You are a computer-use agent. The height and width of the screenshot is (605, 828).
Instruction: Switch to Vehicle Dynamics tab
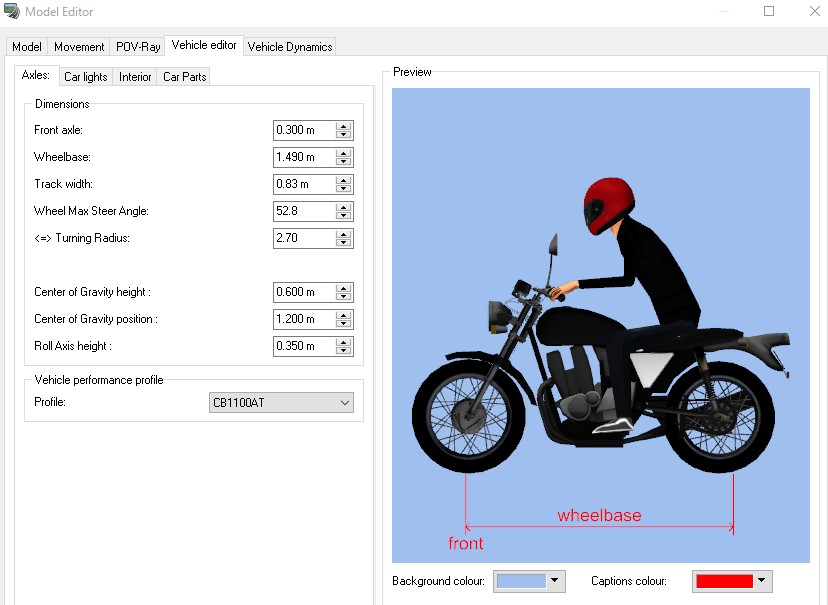[x=290, y=46]
